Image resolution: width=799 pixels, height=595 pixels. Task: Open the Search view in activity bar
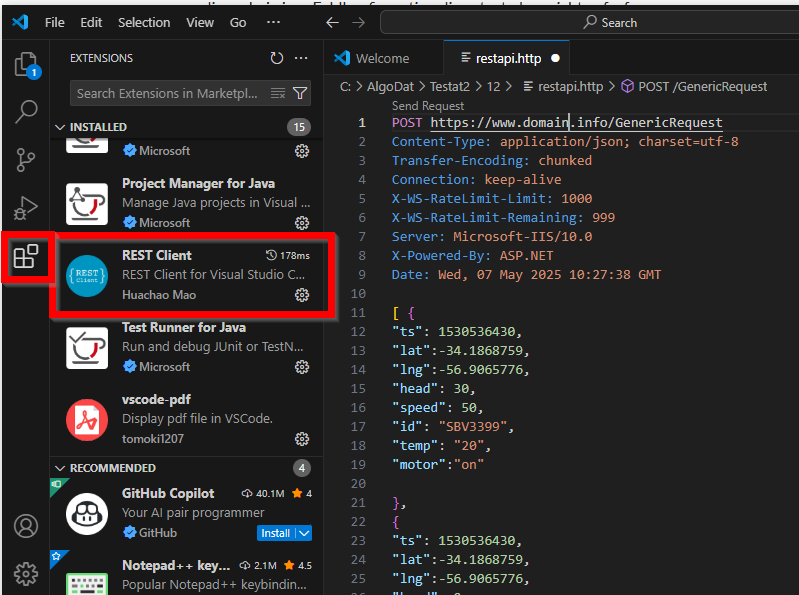pos(26,112)
